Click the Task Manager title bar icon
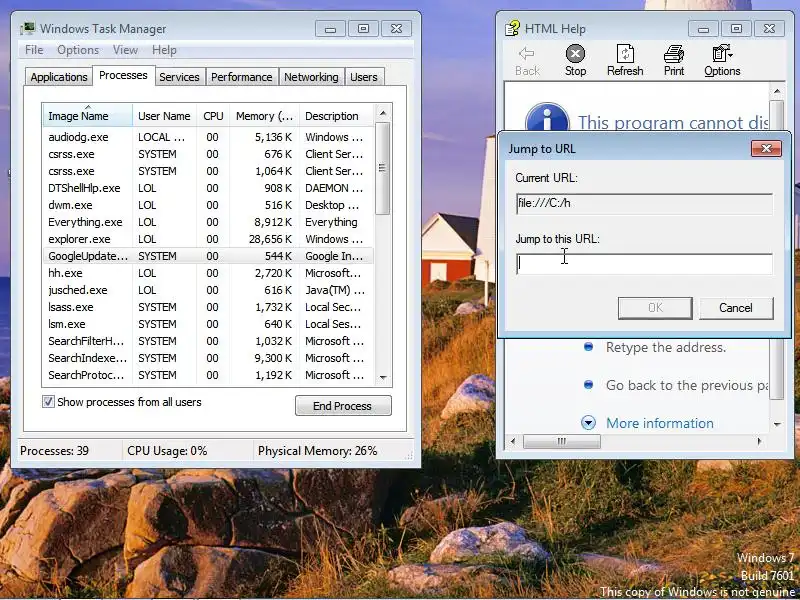This screenshot has height=600, width=800. click(x=28, y=29)
